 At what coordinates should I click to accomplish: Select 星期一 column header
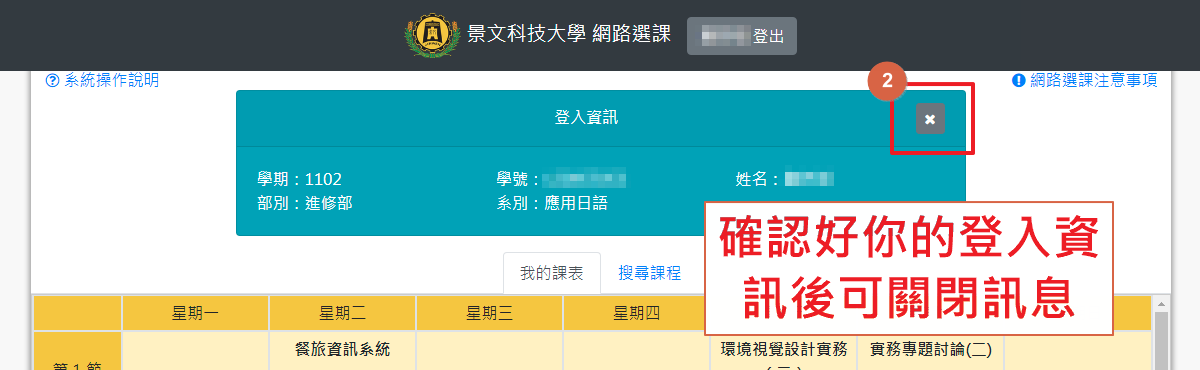(196, 314)
